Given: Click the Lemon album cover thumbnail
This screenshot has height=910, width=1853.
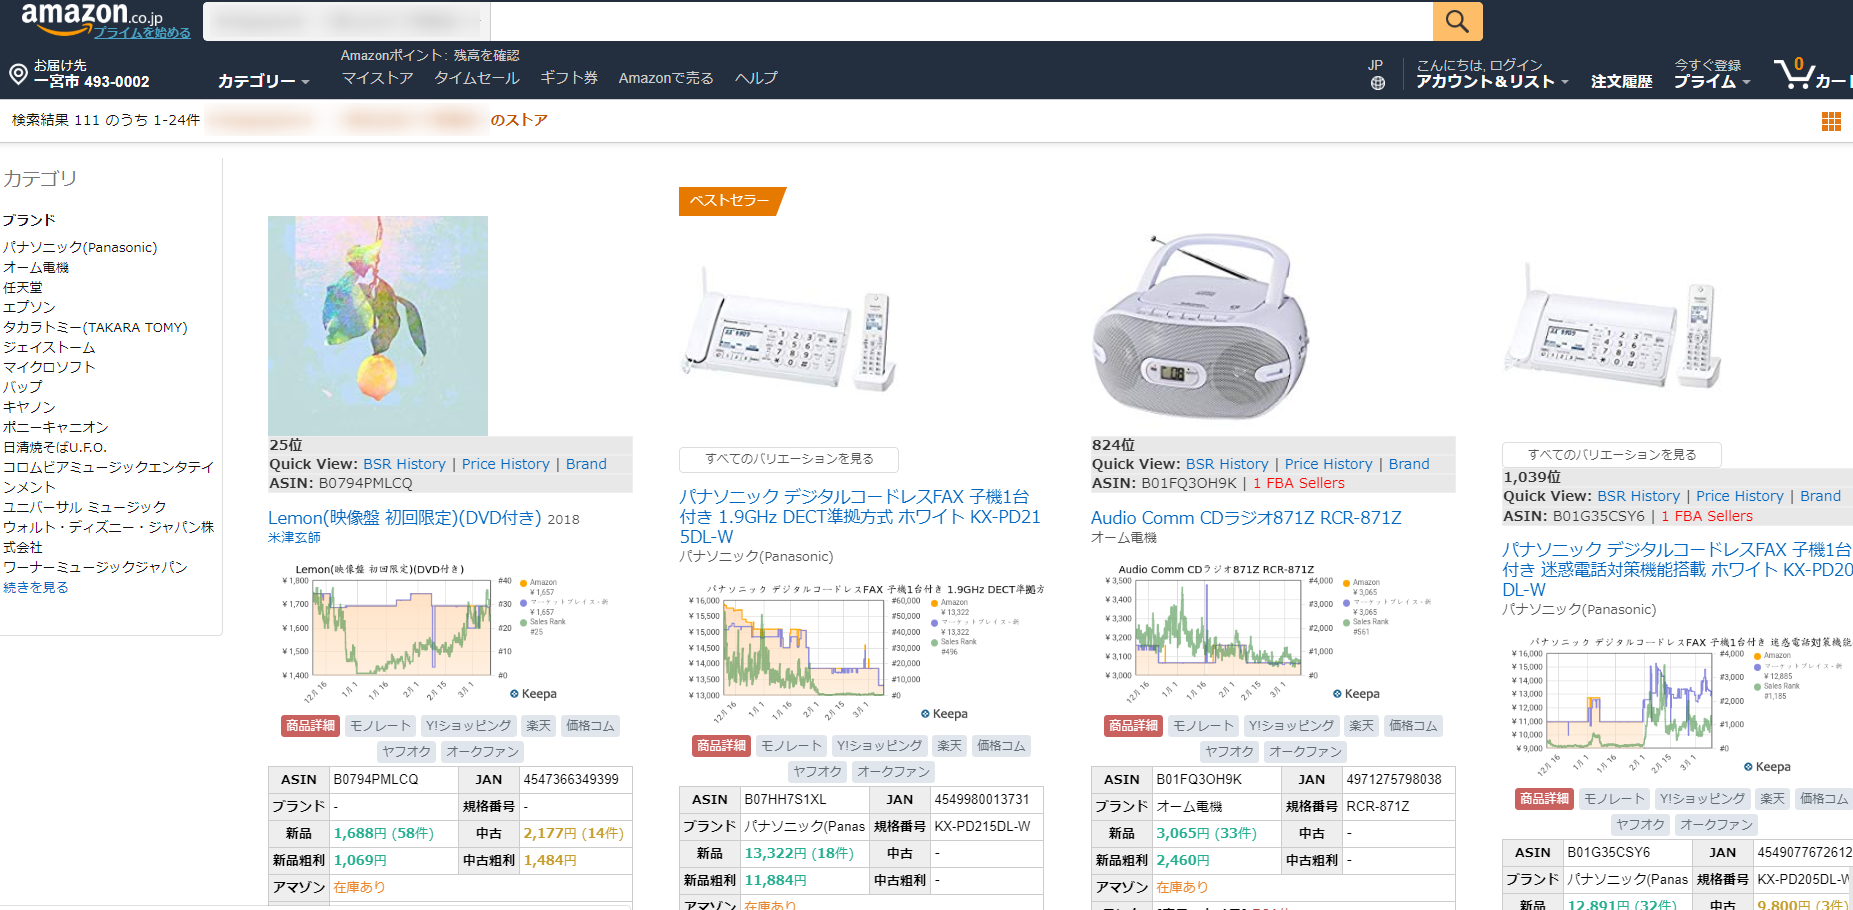Looking at the screenshot, I should 378,326.
